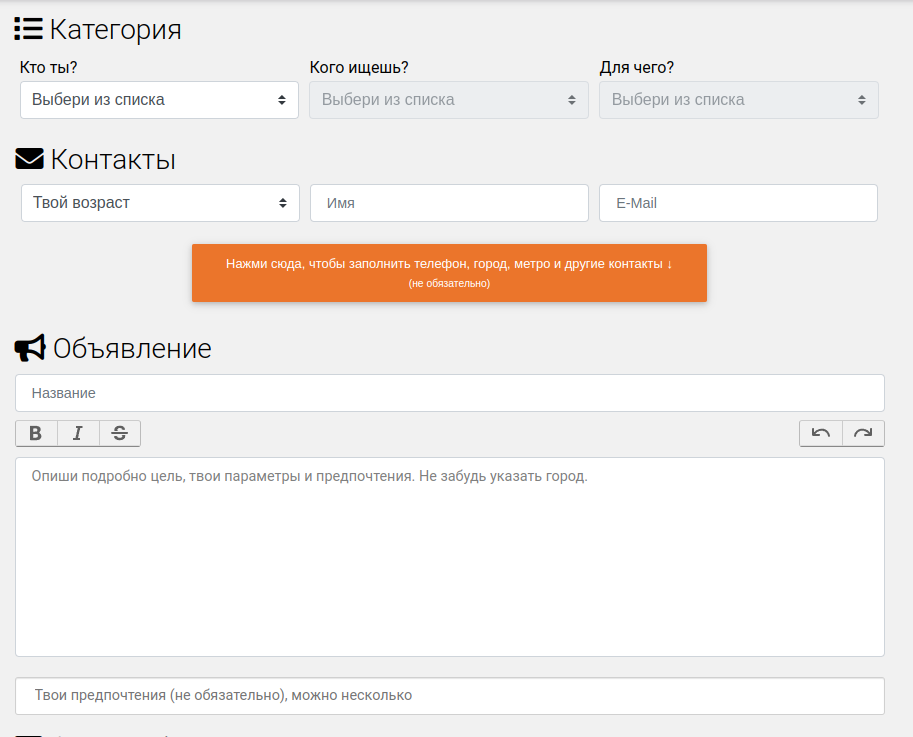Click into the ad description text area
Screen dimensions: 913x737
[x=450, y=557]
